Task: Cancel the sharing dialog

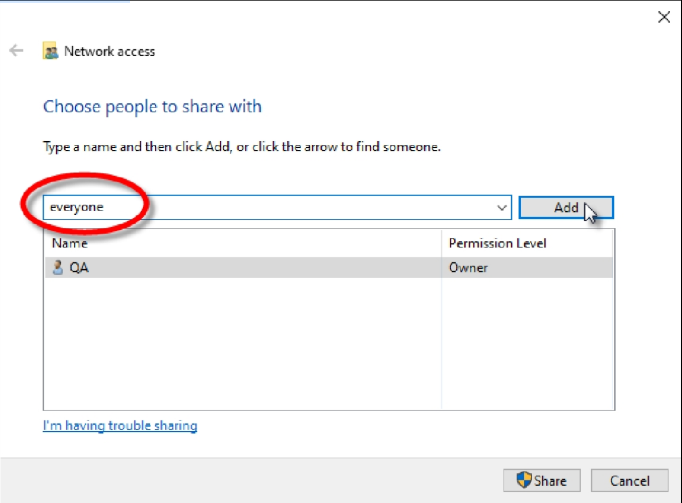Action: (628, 480)
